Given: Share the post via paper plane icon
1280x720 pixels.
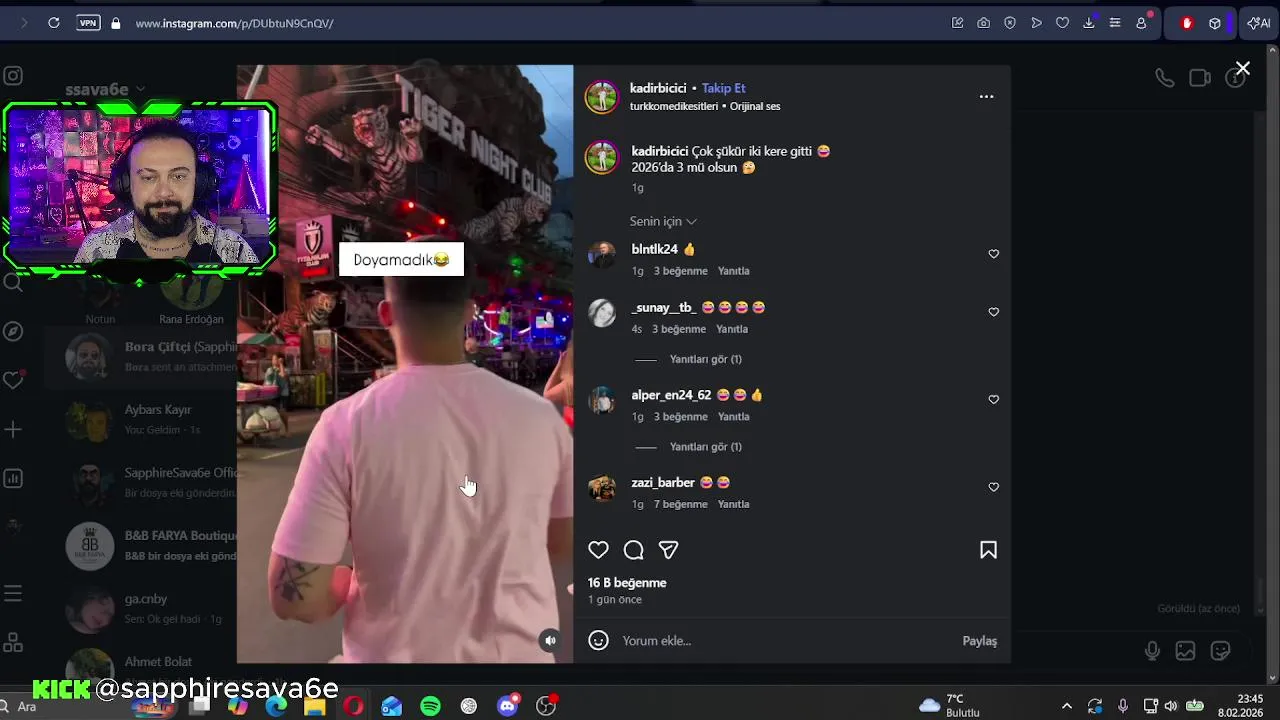Looking at the screenshot, I should coord(669,550).
